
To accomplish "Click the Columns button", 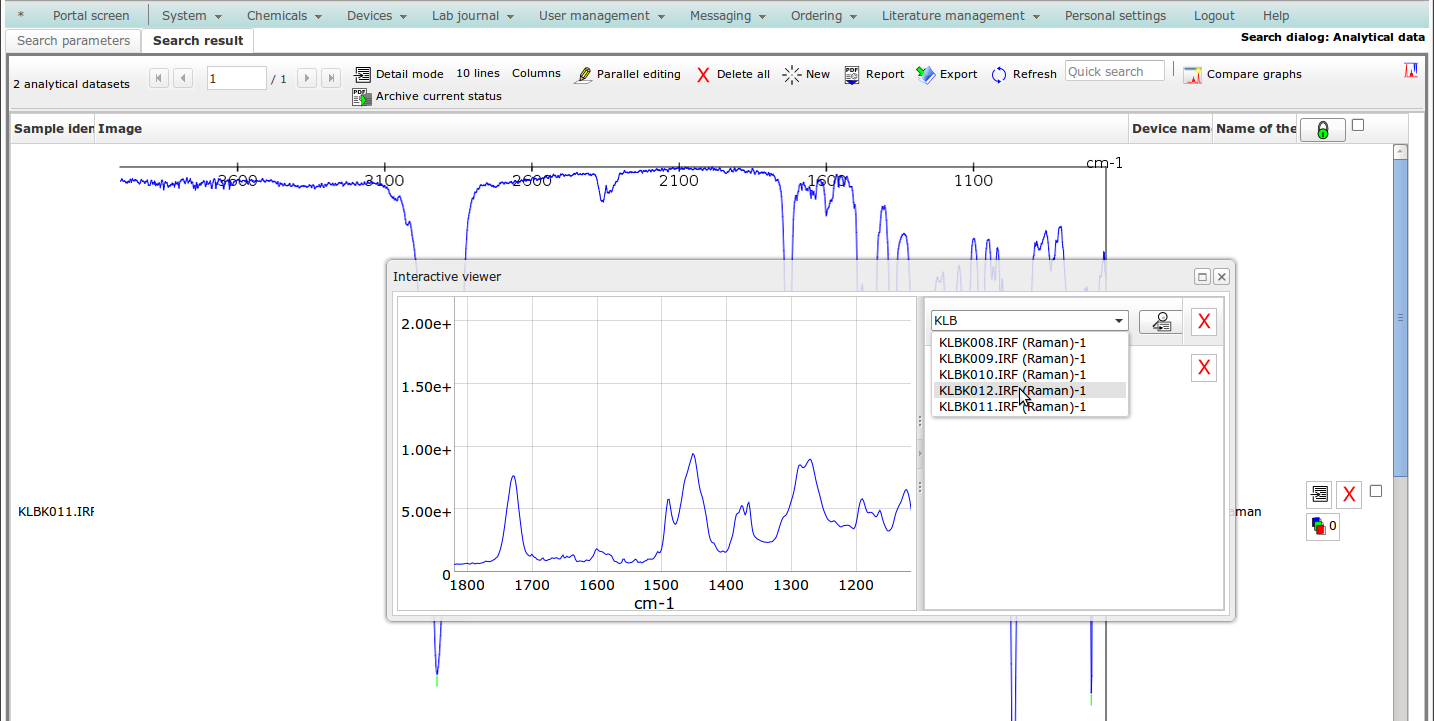I will point(536,74).
